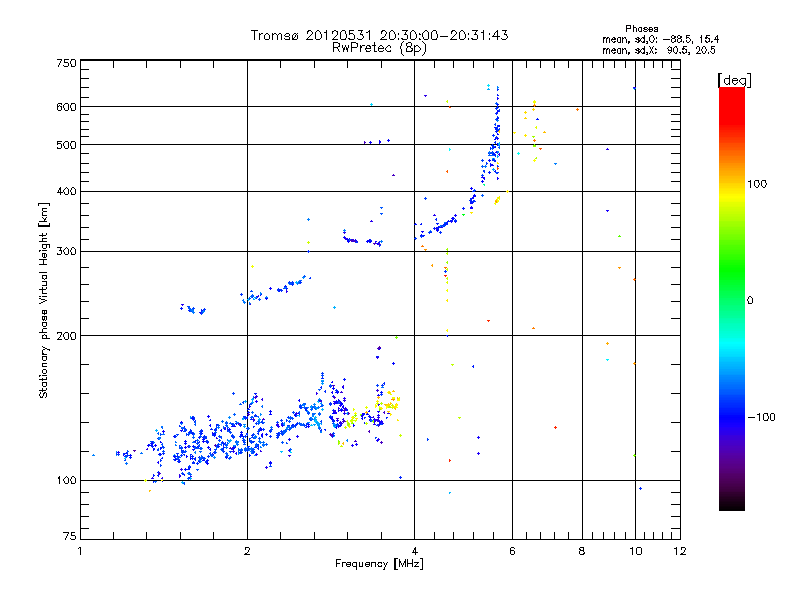The height and width of the screenshot is (600, 800).
Task: Click the x-axis tick label "2"
Action: [247, 552]
